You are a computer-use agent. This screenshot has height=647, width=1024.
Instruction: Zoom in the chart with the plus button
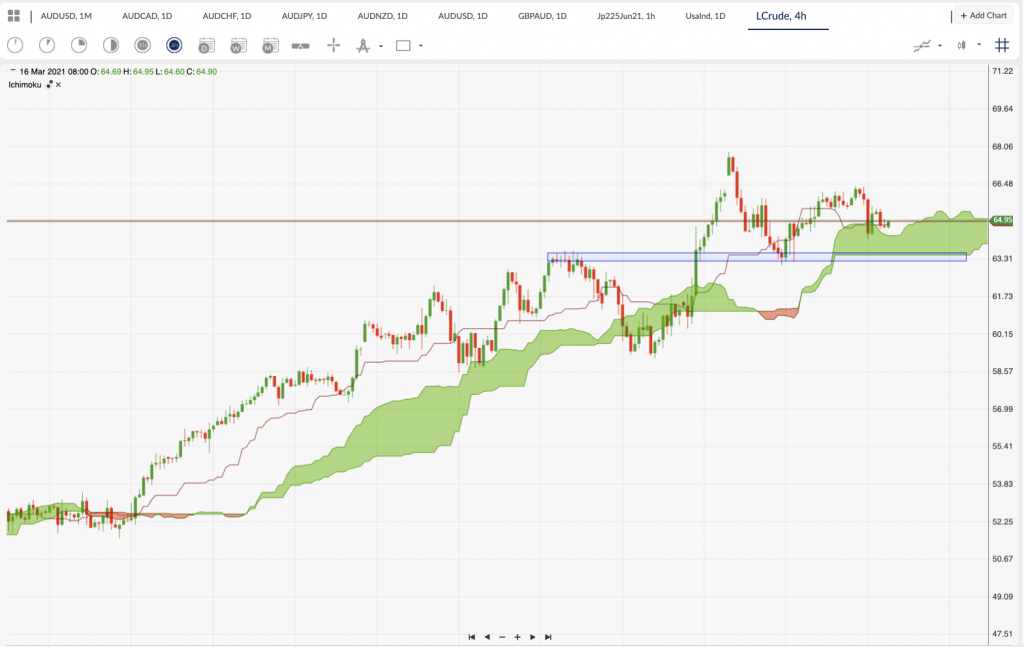(517, 637)
